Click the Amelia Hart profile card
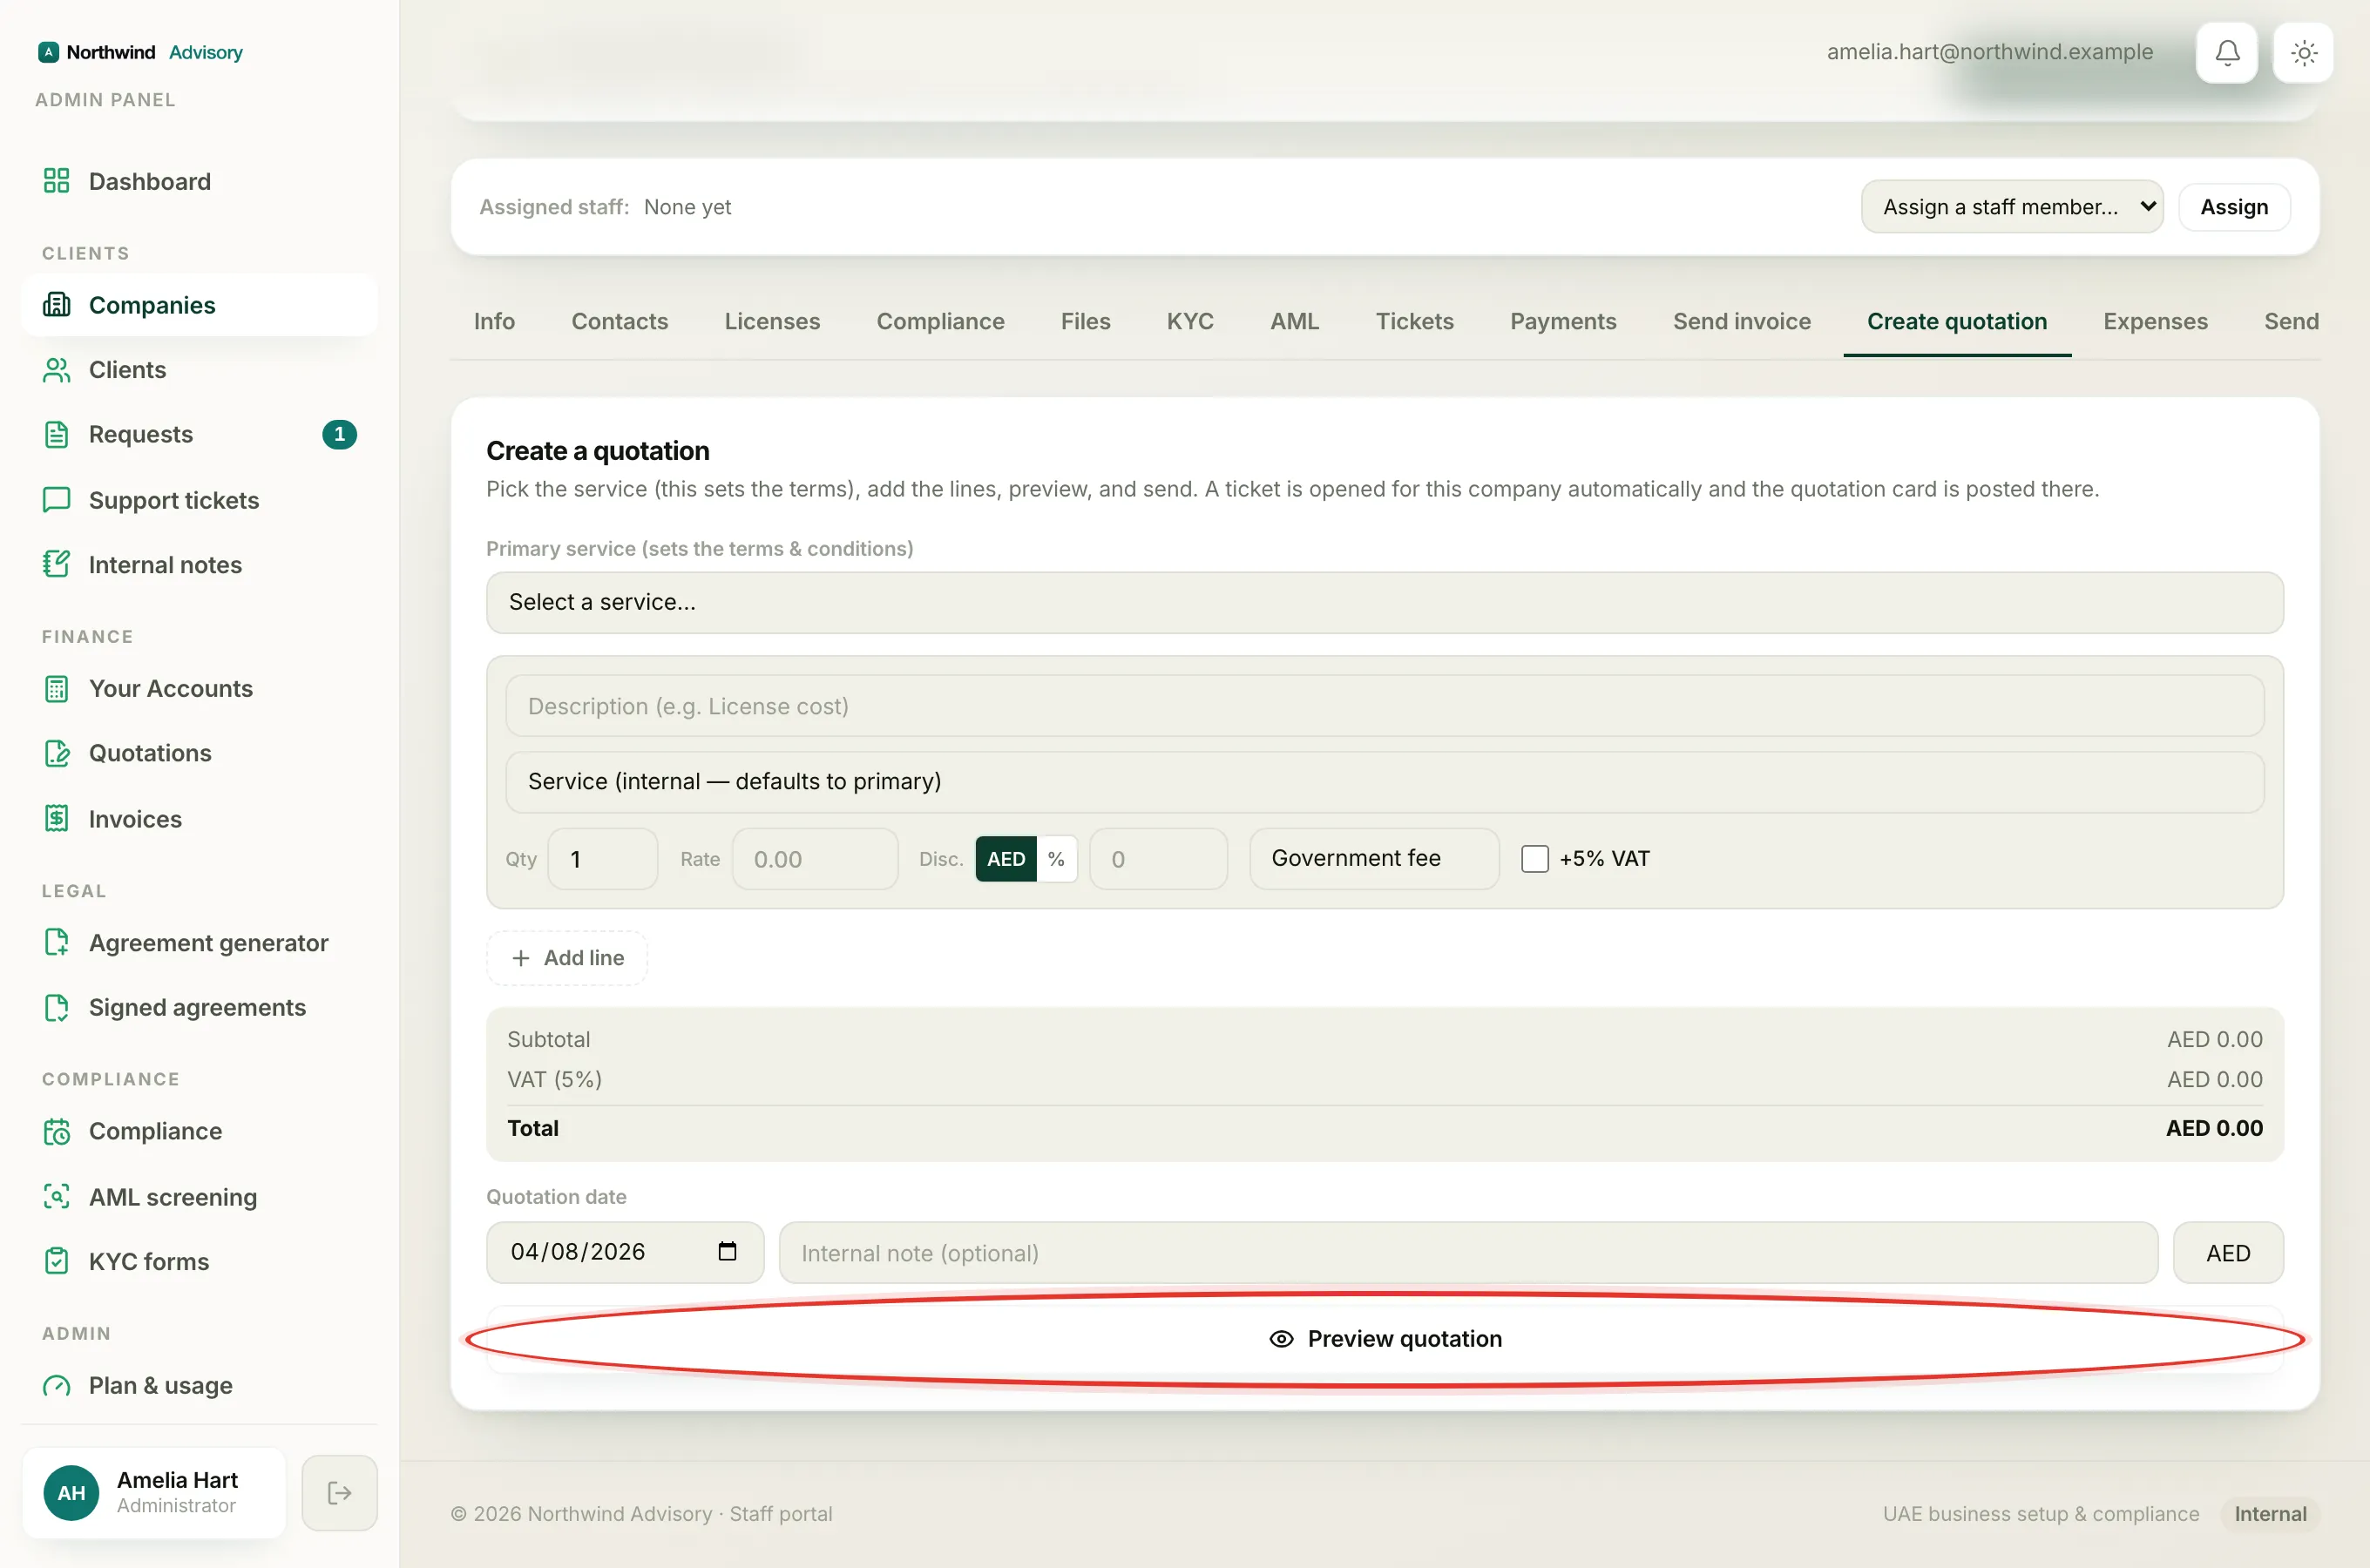 click(x=154, y=1493)
